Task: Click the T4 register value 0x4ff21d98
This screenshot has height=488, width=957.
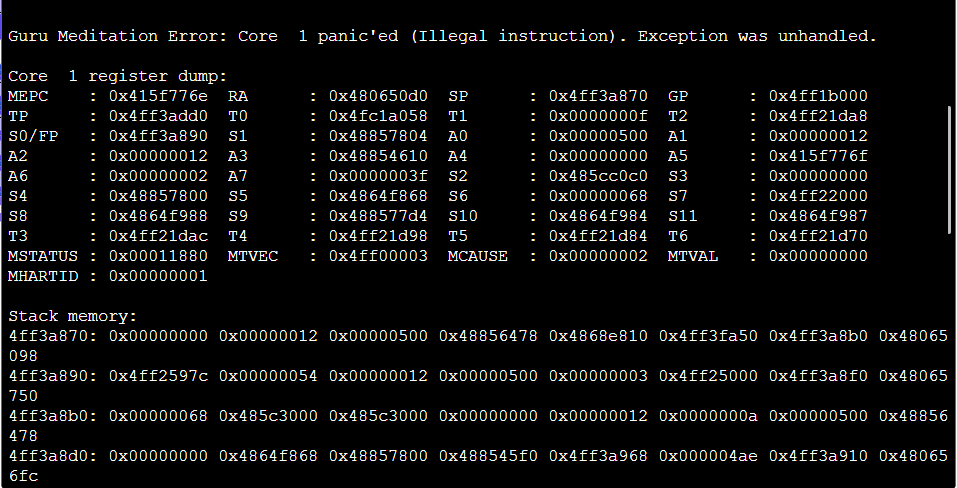Action: point(378,237)
